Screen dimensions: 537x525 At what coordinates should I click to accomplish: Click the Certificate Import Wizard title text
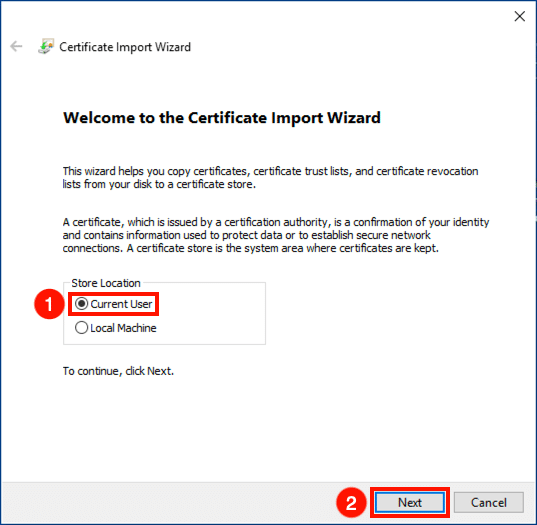click(x=125, y=47)
